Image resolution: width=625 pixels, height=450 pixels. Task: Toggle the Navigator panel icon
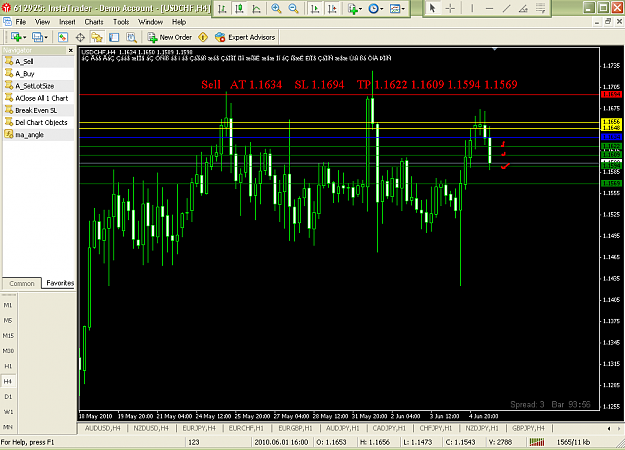(97, 37)
